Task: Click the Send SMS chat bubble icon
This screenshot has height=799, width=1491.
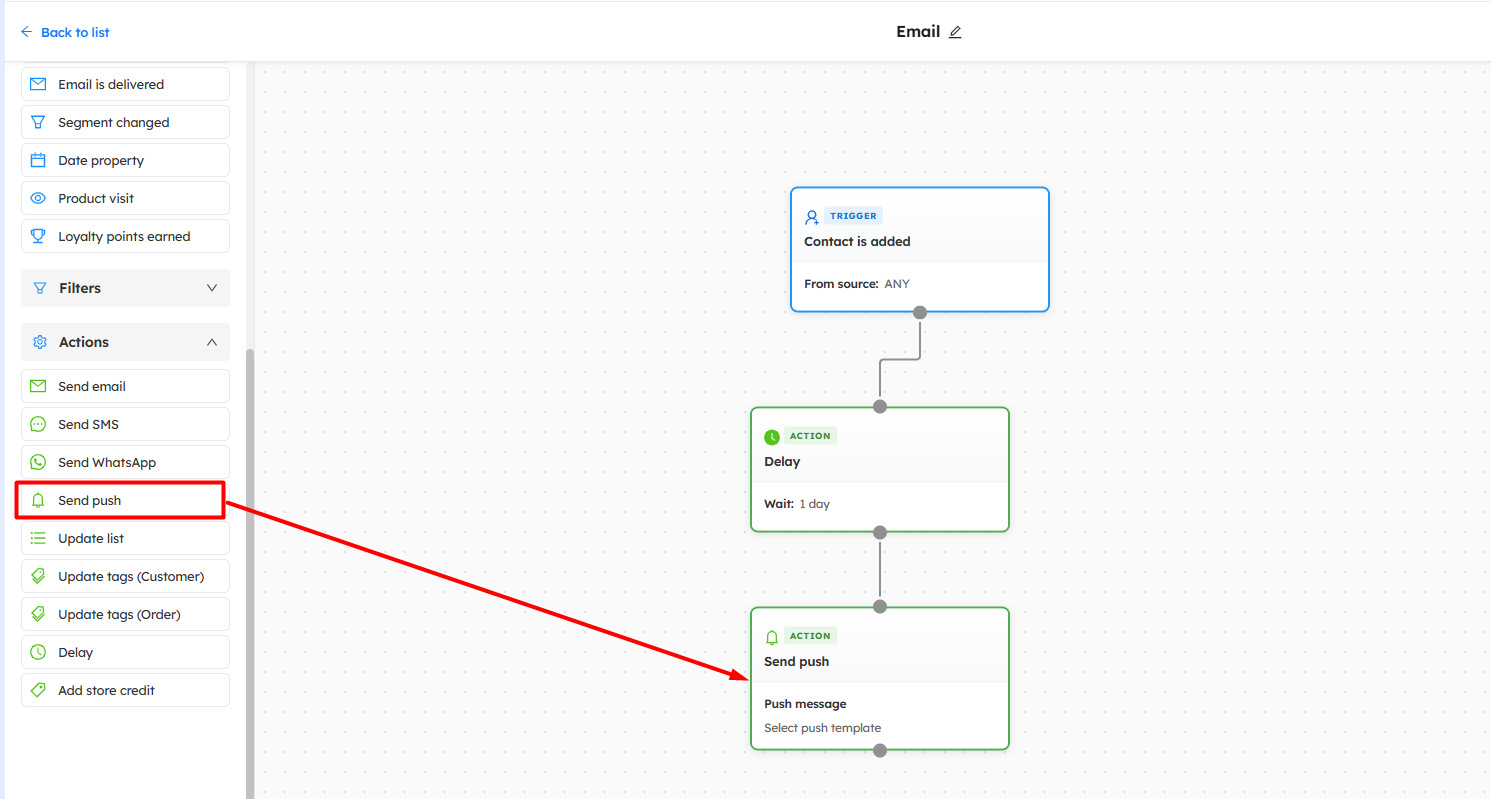Action: click(38, 424)
